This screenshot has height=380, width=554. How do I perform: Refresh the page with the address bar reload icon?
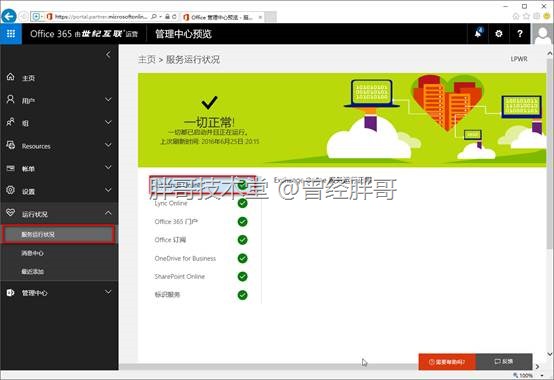(174, 17)
